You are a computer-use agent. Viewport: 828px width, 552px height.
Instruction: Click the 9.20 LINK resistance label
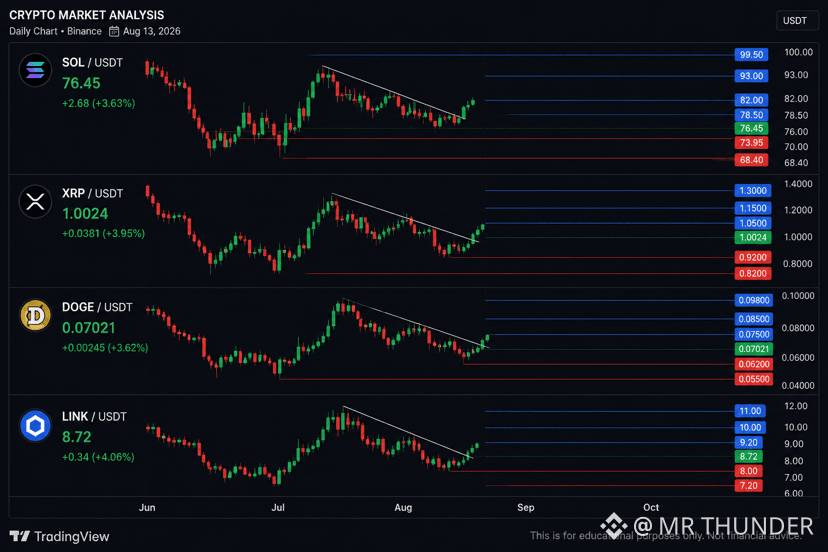(748, 442)
